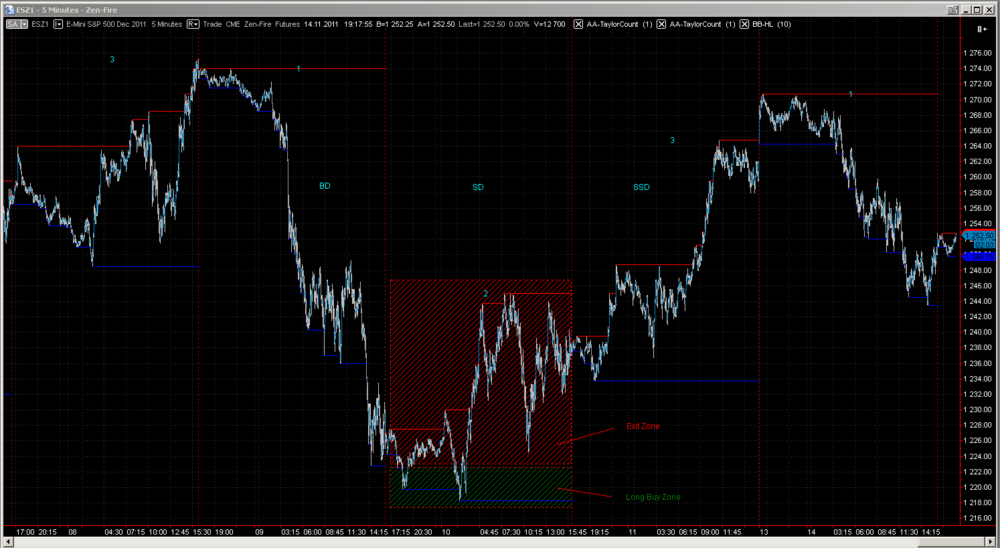Click the 'Long Buy Zone' chart annotation

tap(652, 497)
